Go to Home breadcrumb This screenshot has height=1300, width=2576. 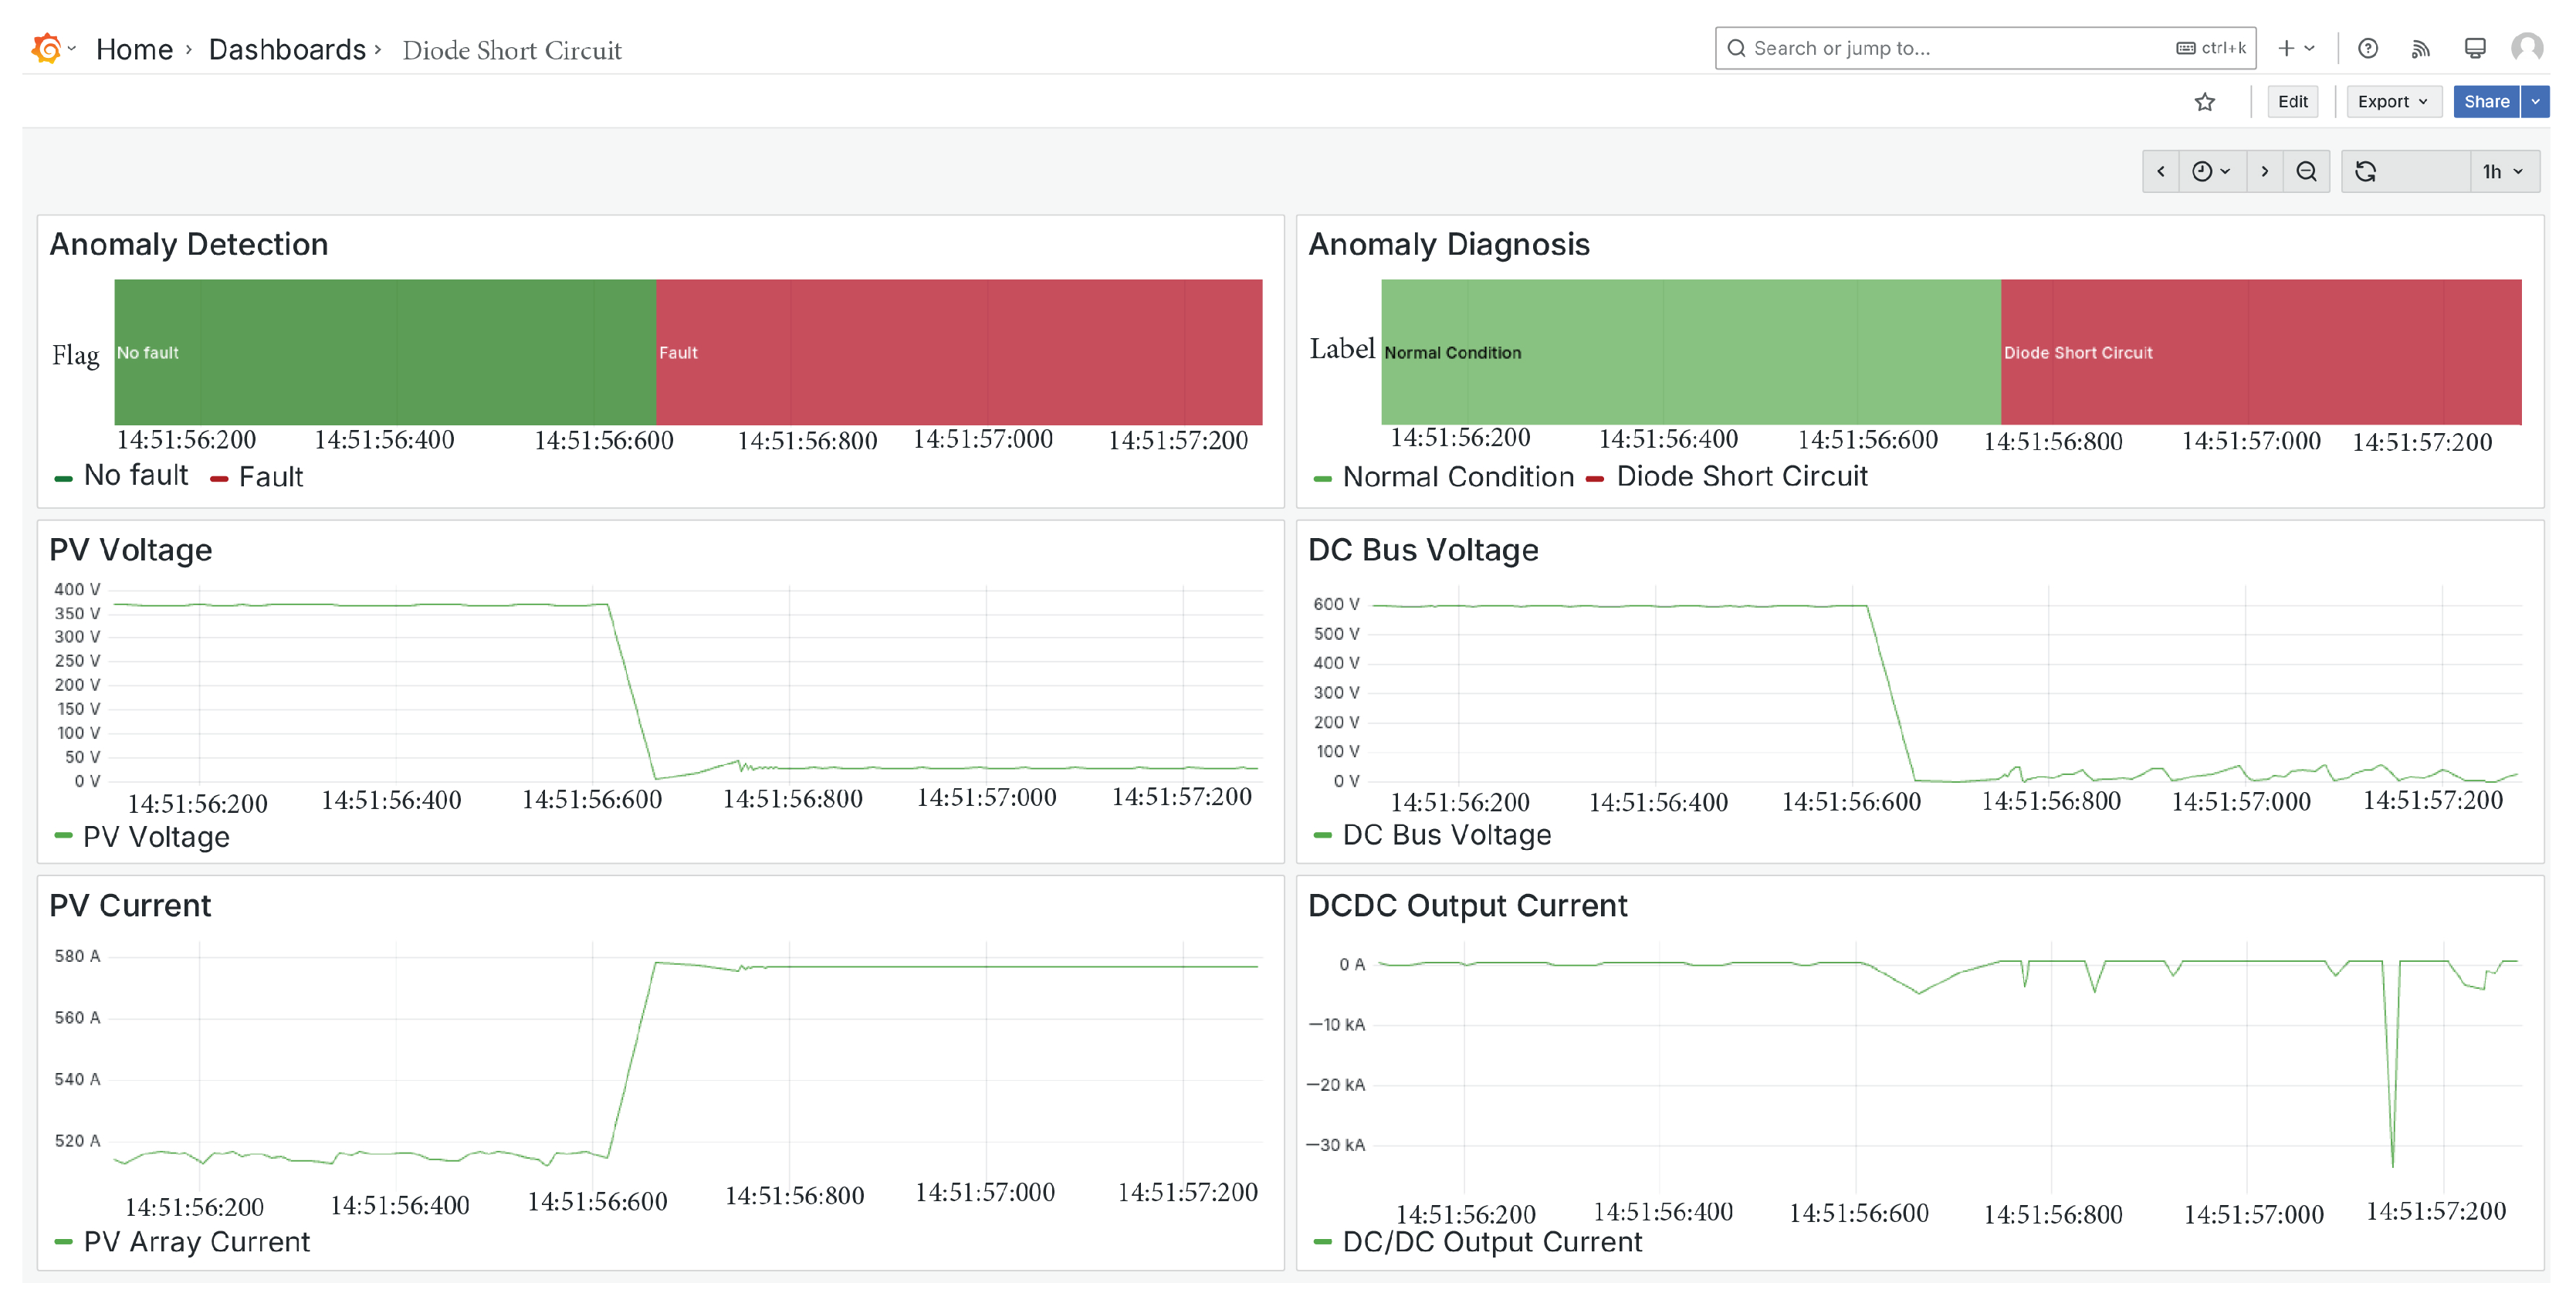tap(134, 49)
